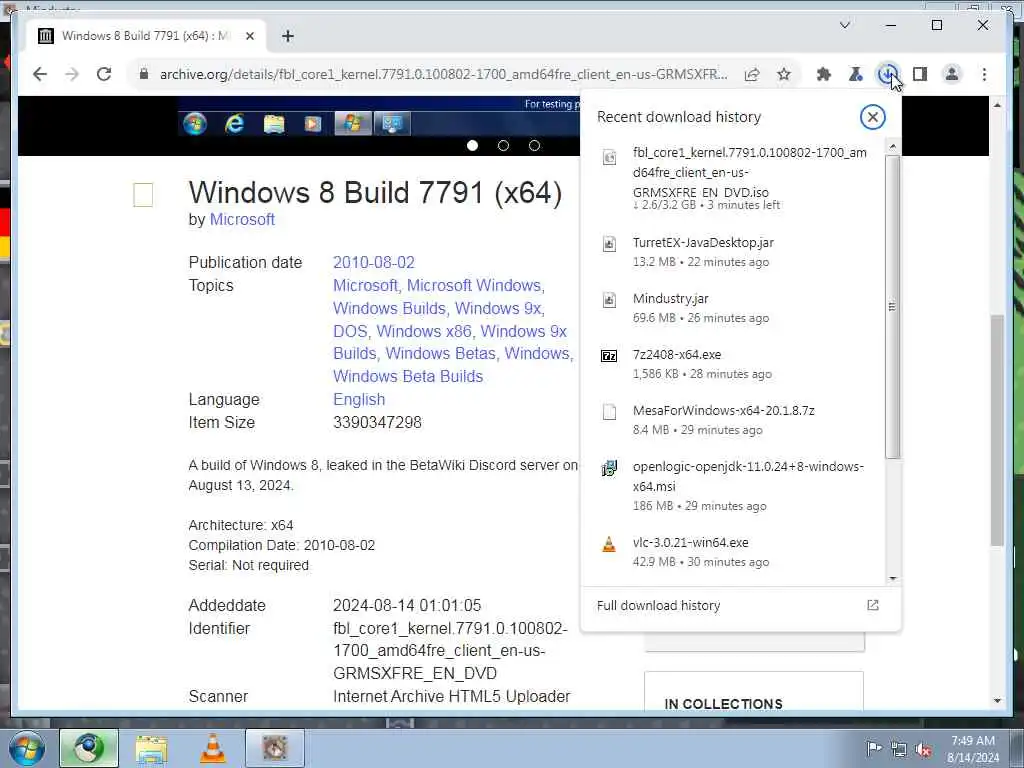Click the ISO file icon in downloads
The height and width of the screenshot is (768, 1024).
coord(609,157)
